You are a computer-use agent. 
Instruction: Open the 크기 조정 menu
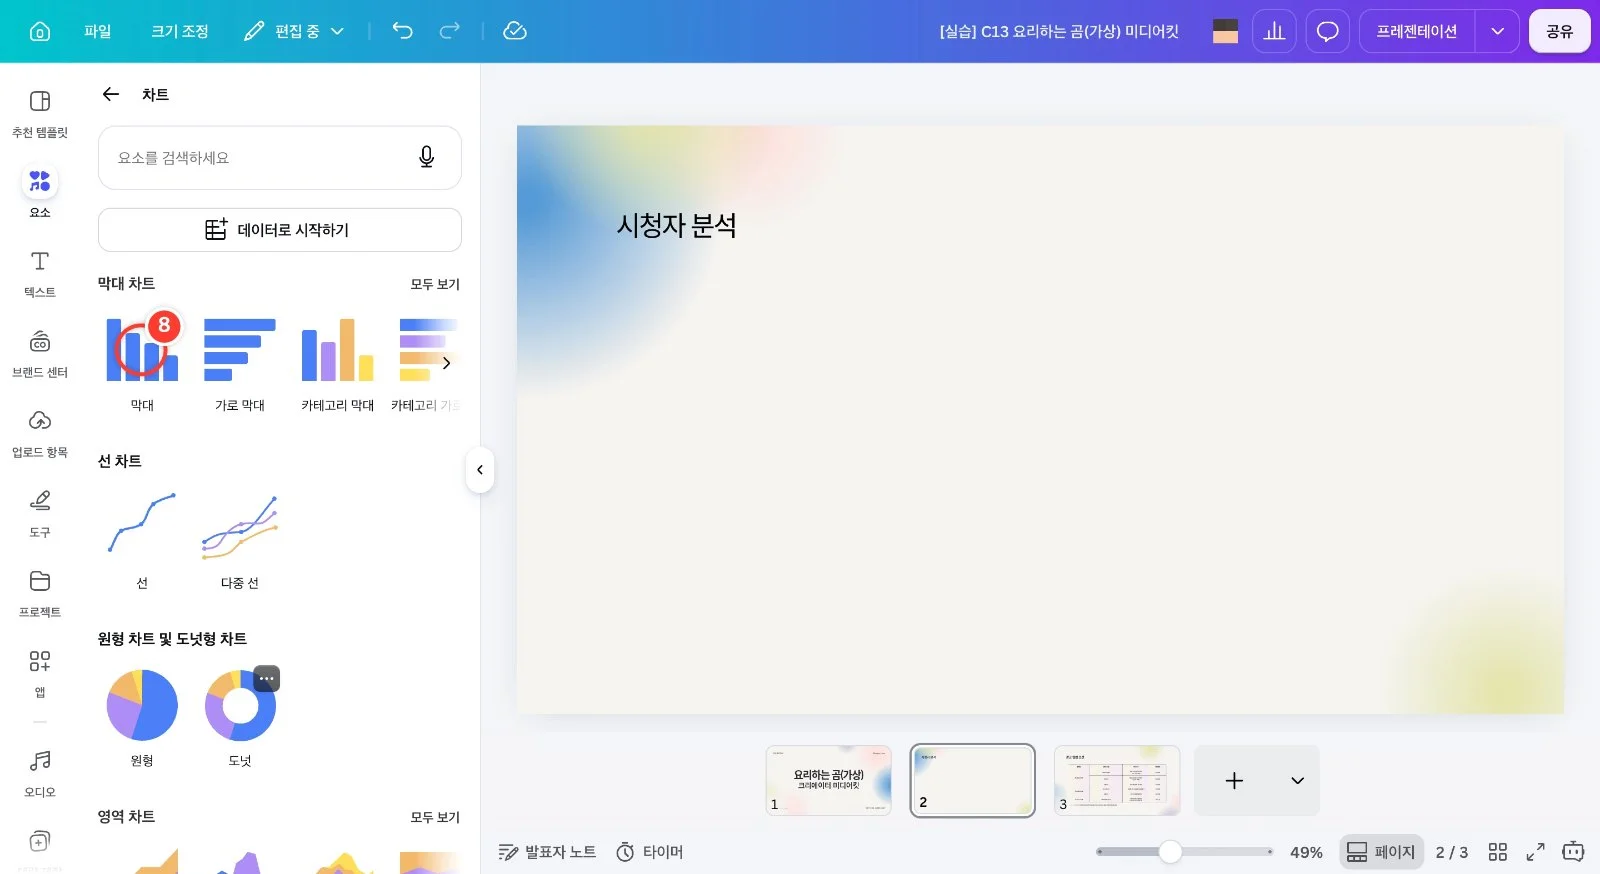[x=180, y=31]
